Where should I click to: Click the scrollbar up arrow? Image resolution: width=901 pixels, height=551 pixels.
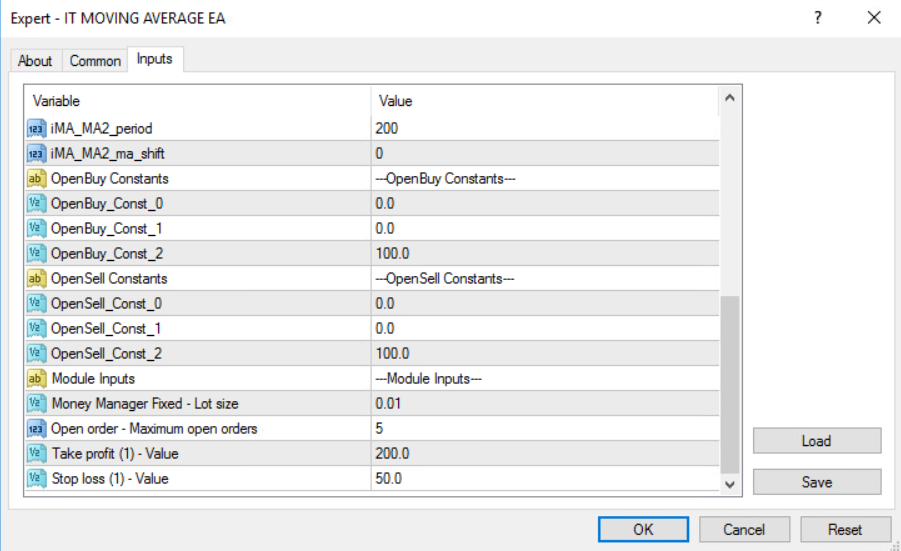point(730,98)
